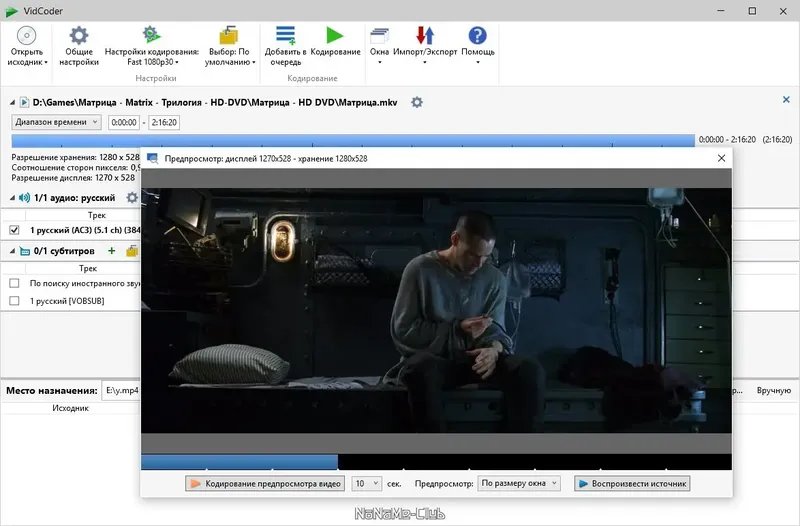
Task: Click preview window title icon
Action: pos(152,159)
